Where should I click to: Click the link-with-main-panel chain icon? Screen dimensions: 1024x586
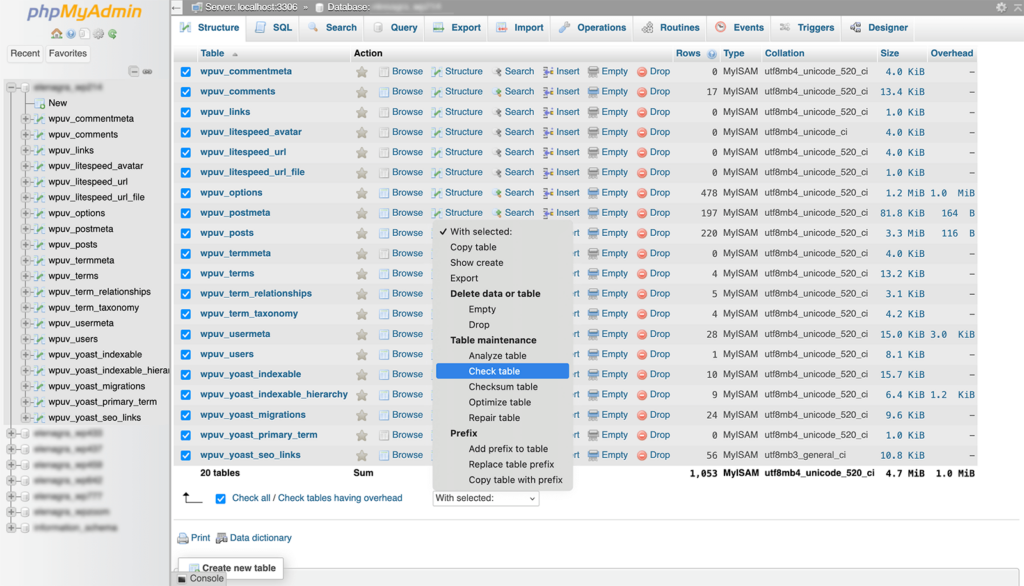(148, 71)
